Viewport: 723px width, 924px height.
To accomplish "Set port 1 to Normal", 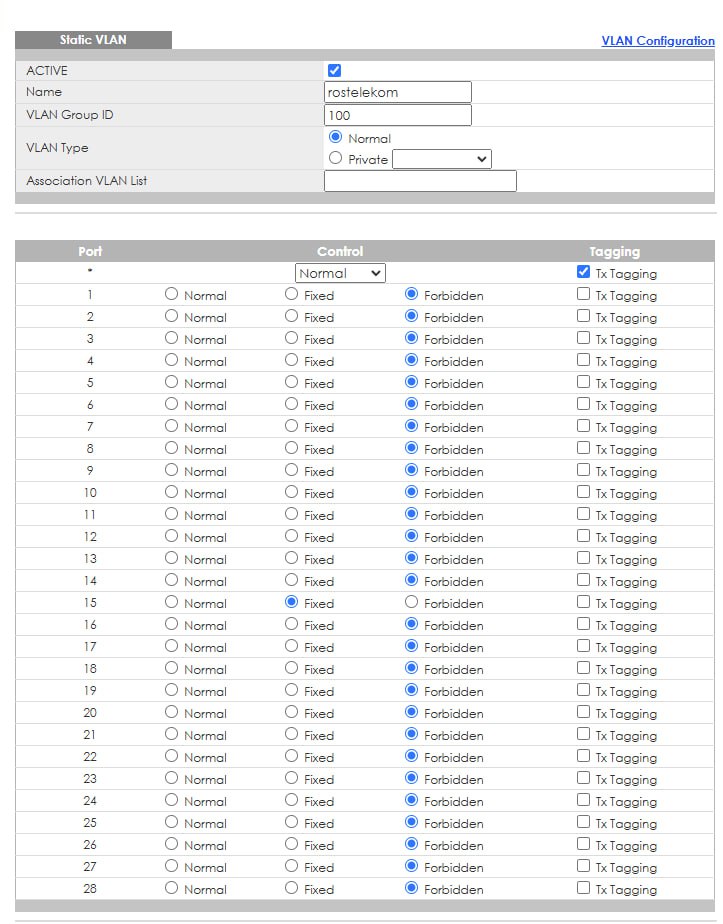I will [171, 293].
